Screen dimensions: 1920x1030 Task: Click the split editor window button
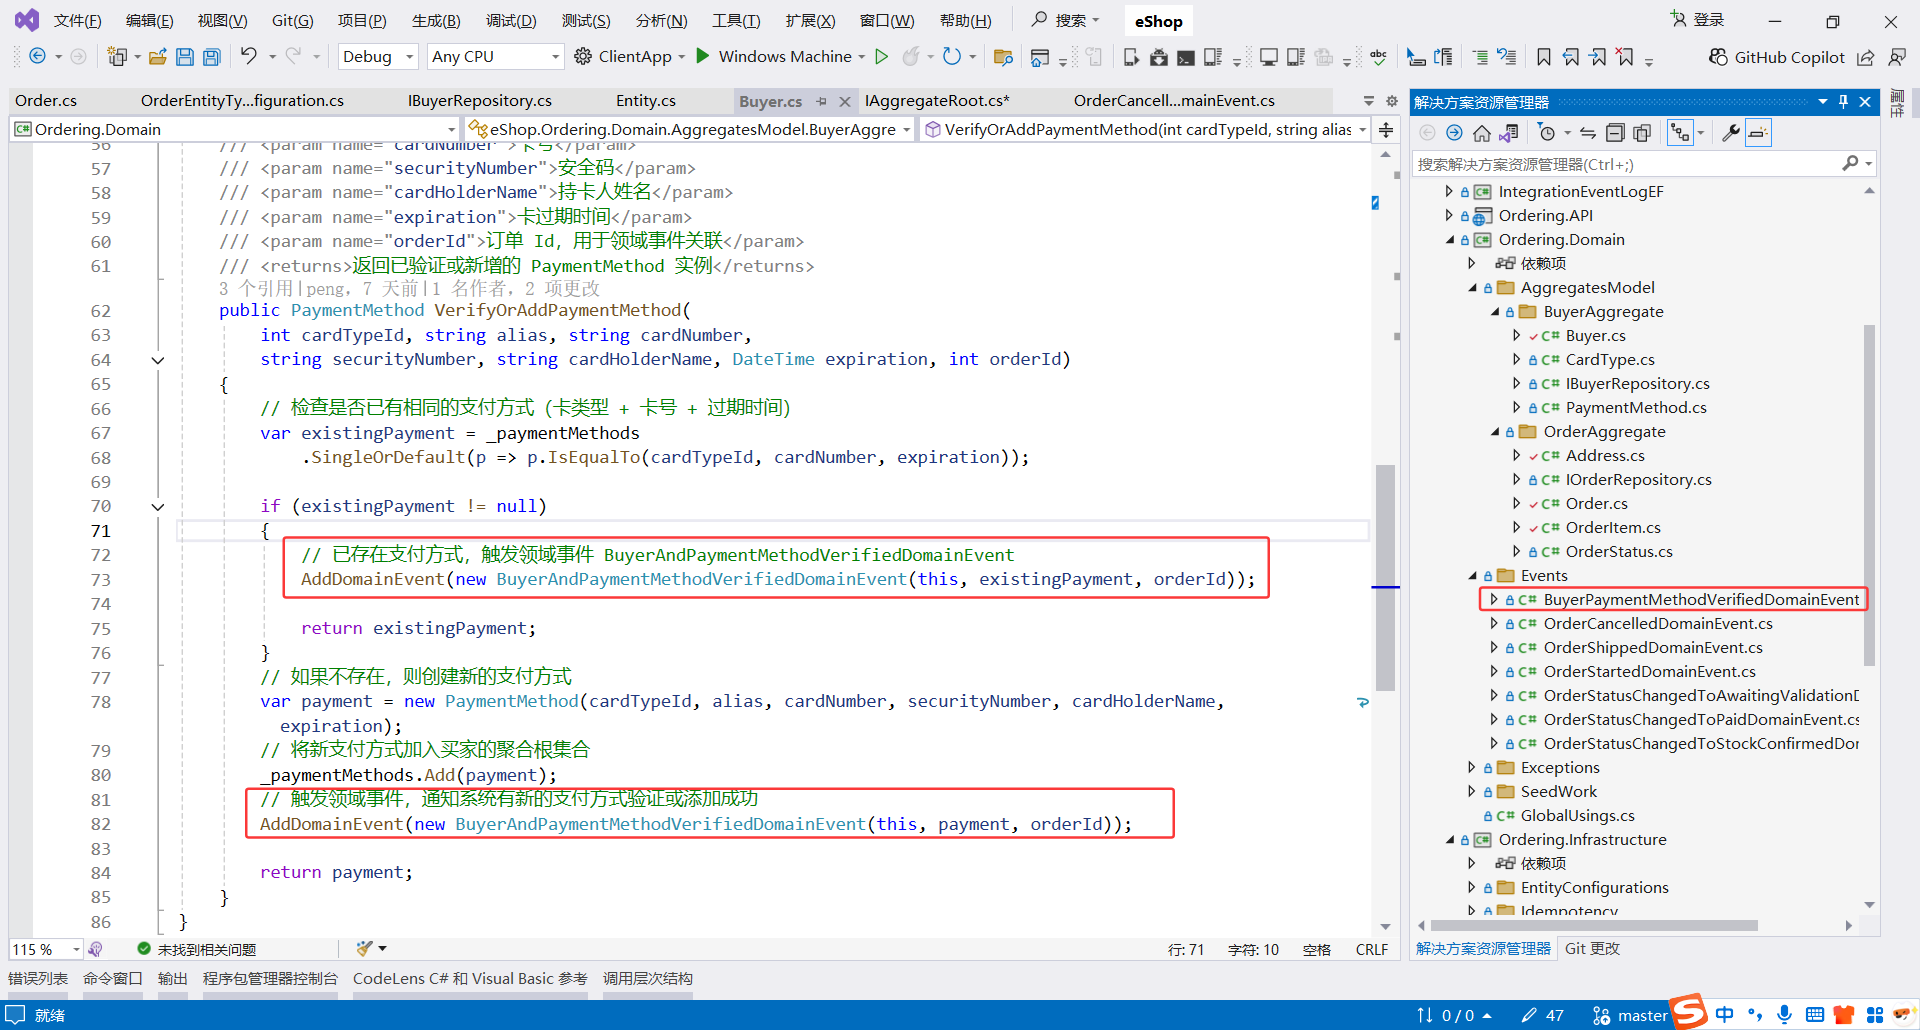click(1386, 129)
